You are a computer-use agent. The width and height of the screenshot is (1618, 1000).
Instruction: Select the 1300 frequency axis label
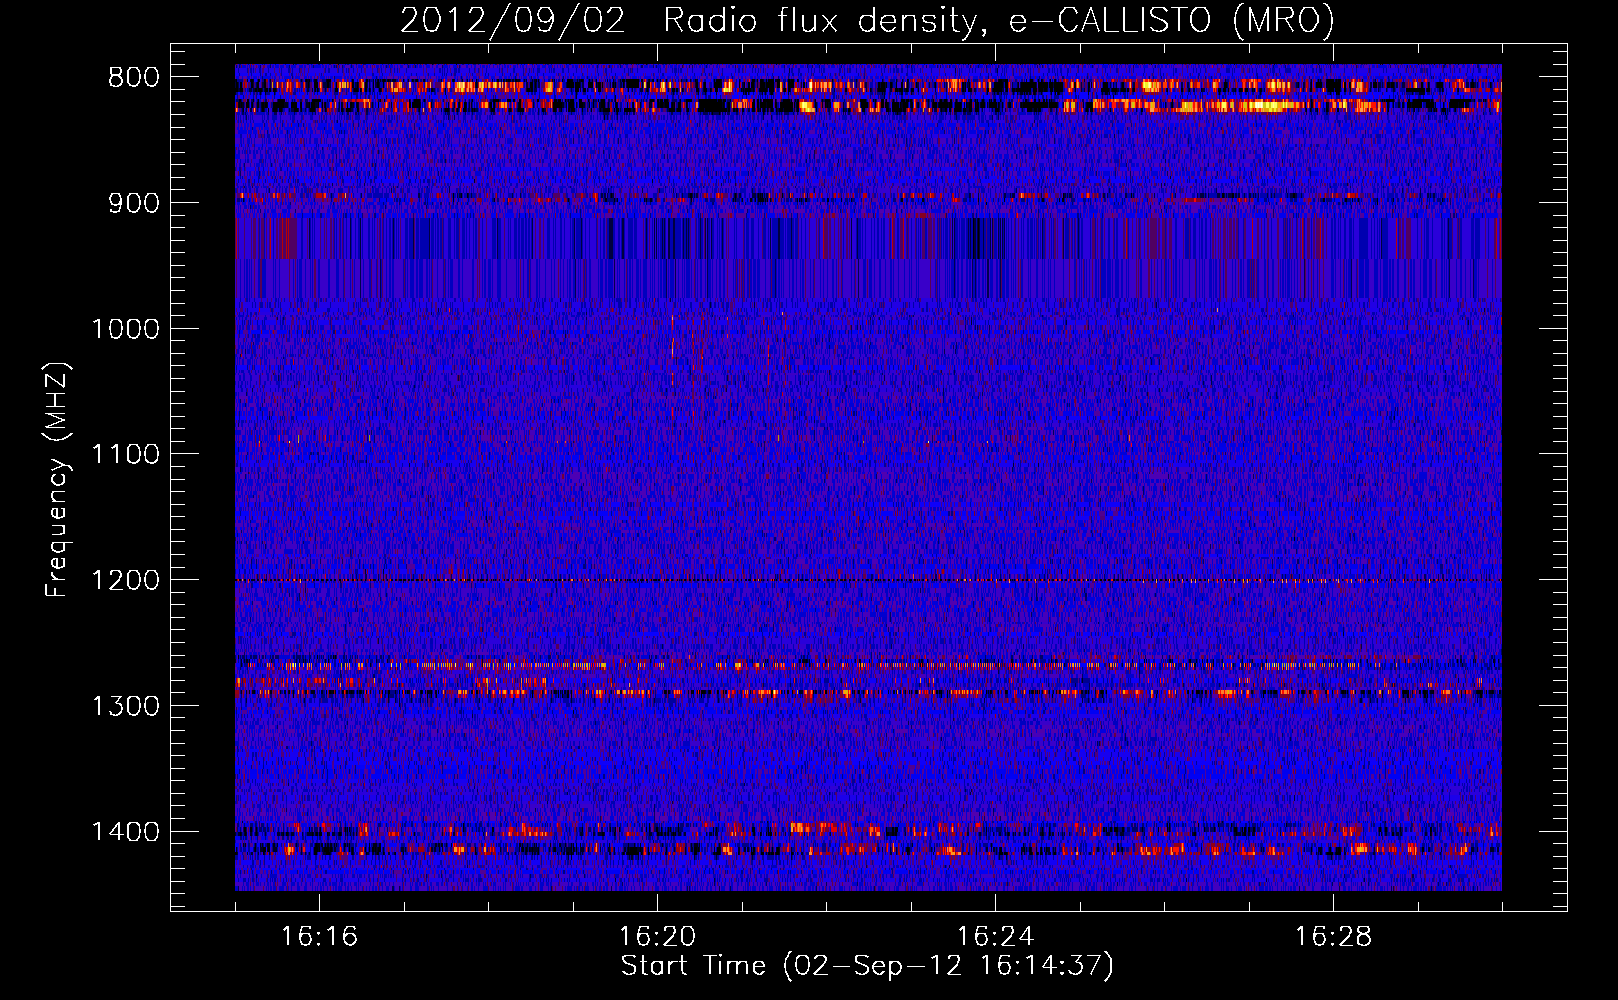125,706
